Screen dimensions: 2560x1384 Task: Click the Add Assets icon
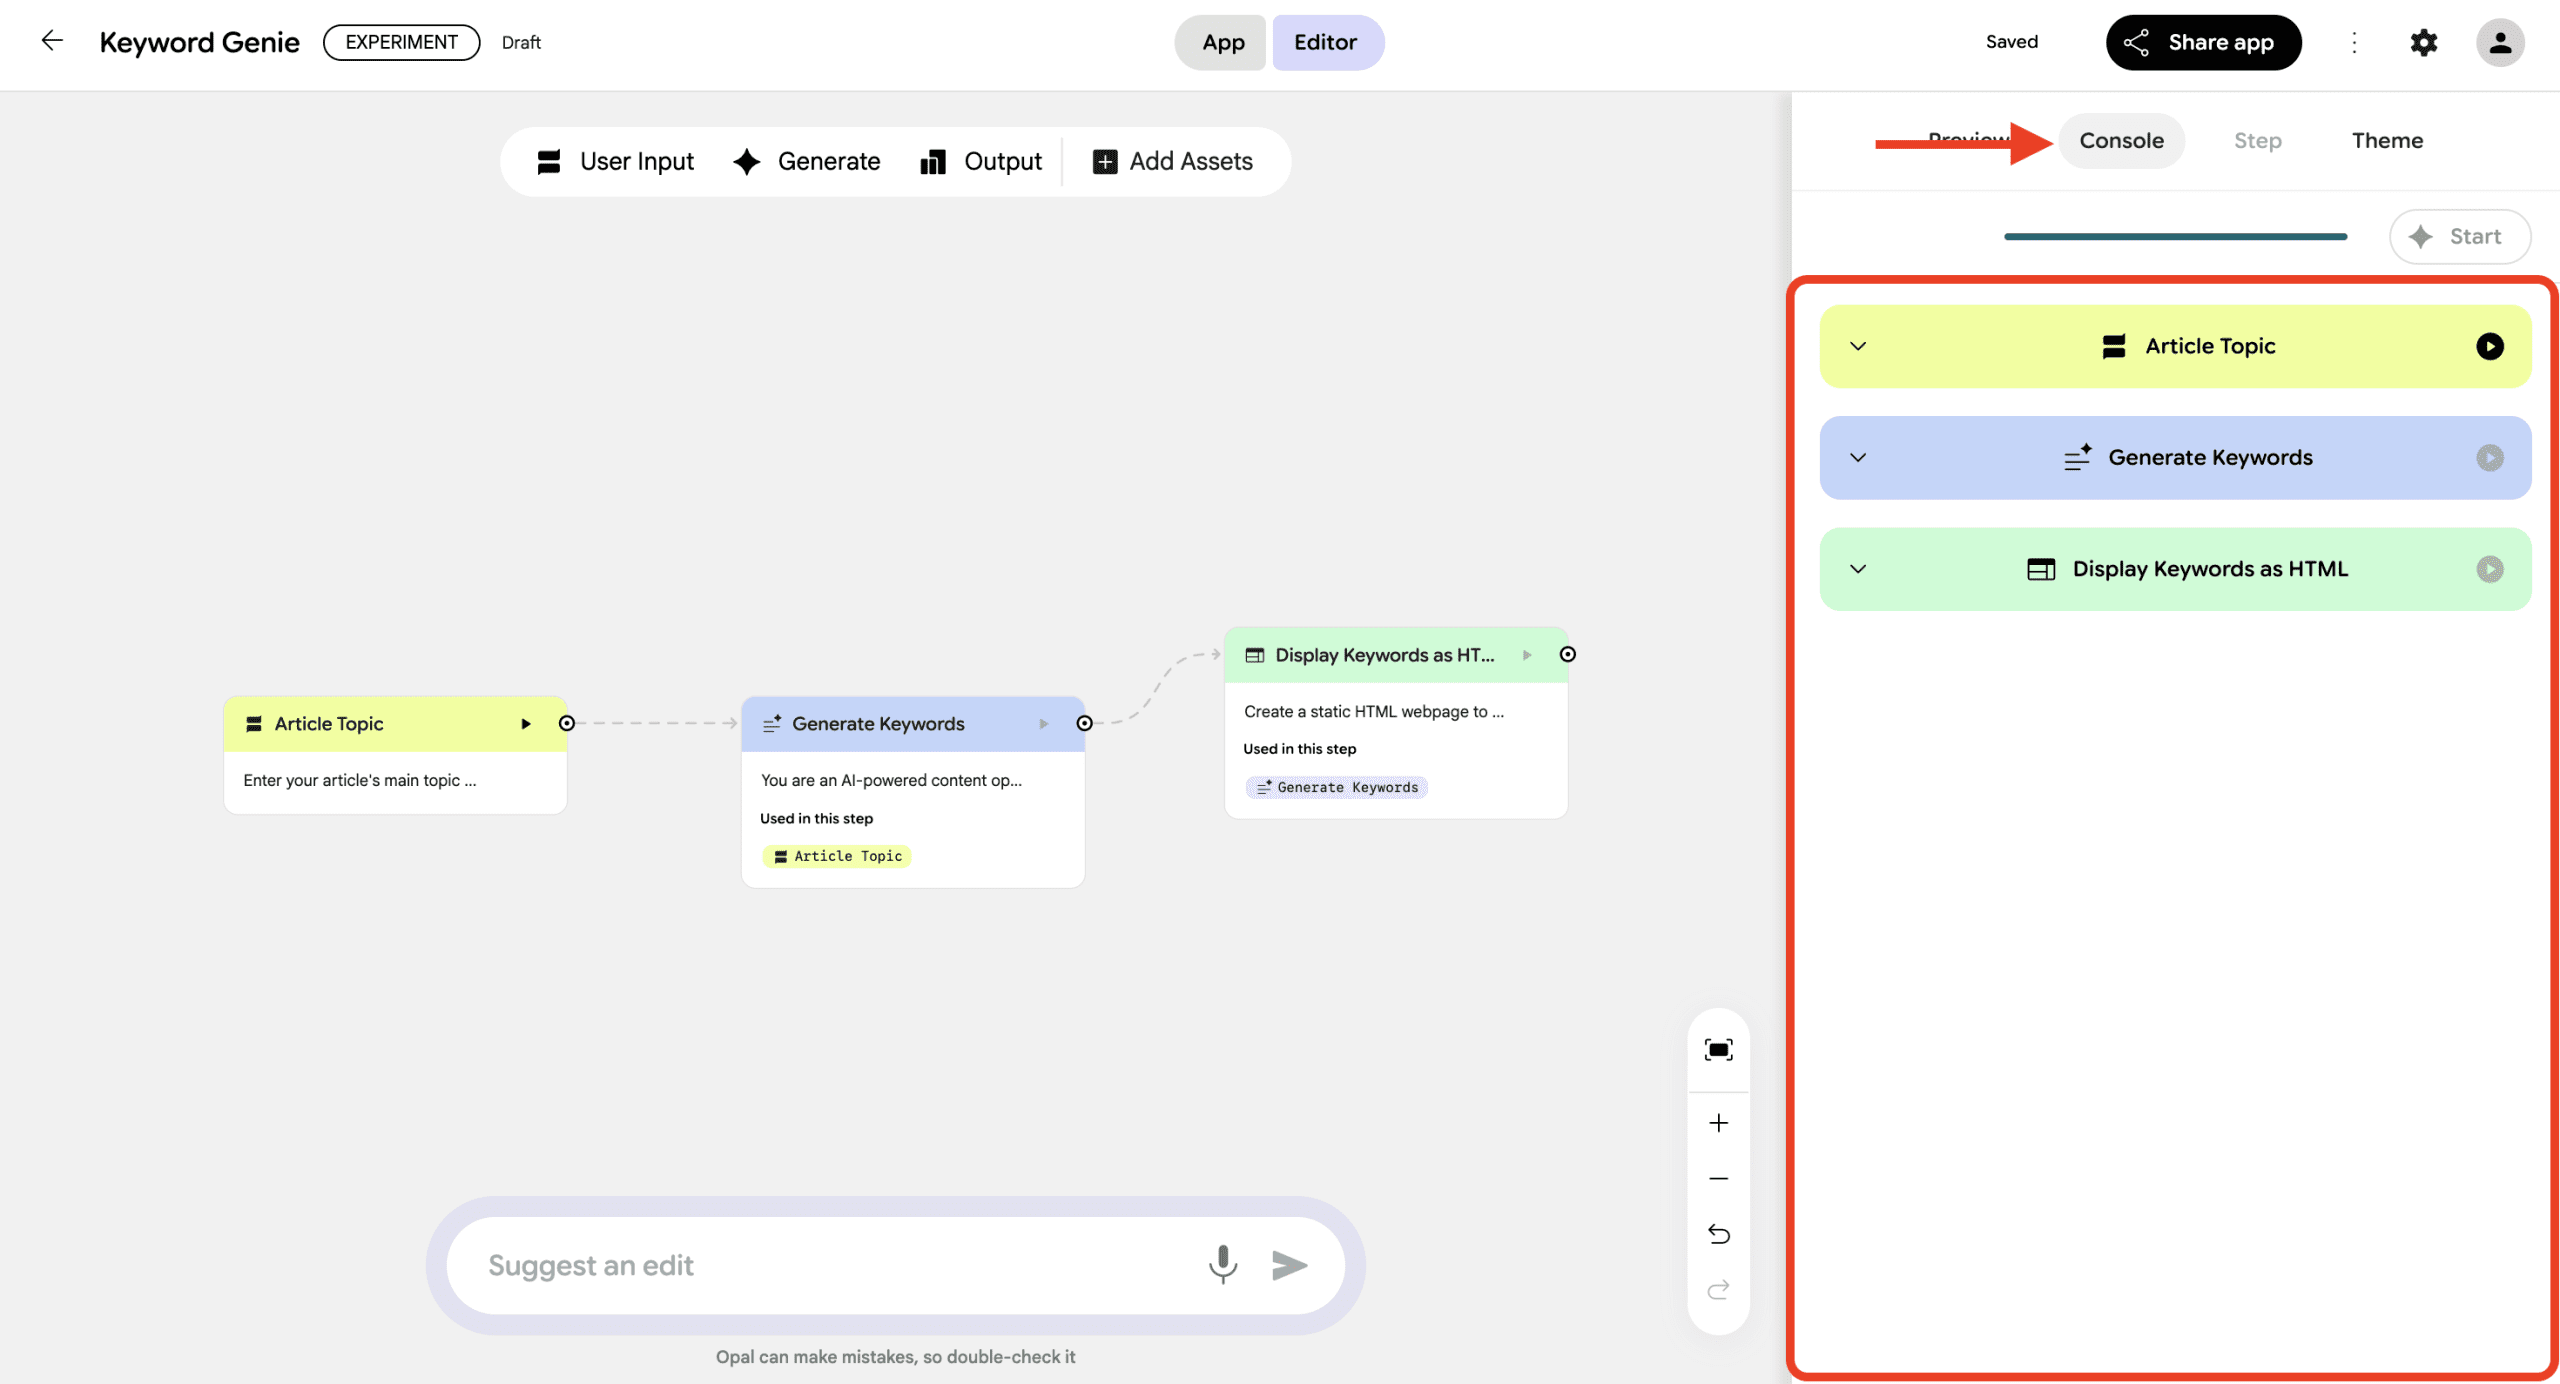[x=1104, y=161]
